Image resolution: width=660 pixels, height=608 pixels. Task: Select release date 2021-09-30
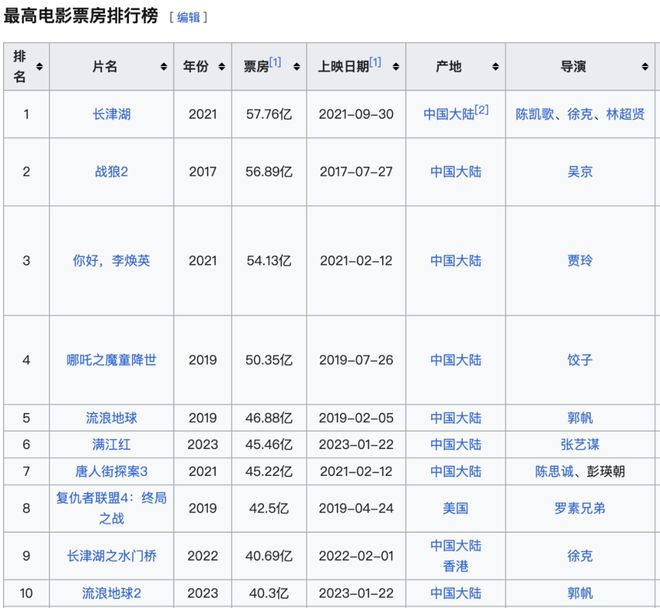[x=356, y=114]
